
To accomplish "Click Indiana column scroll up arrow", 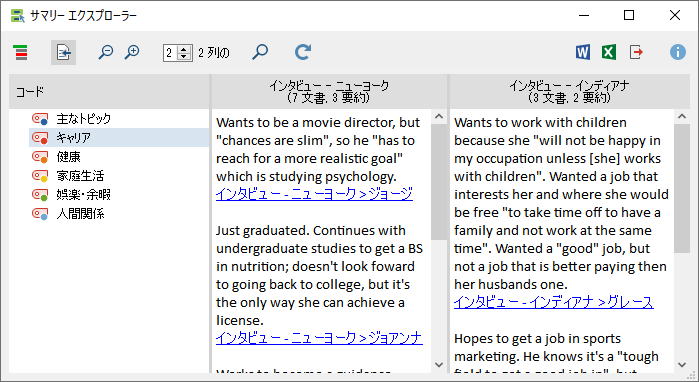I will pos(682,117).
